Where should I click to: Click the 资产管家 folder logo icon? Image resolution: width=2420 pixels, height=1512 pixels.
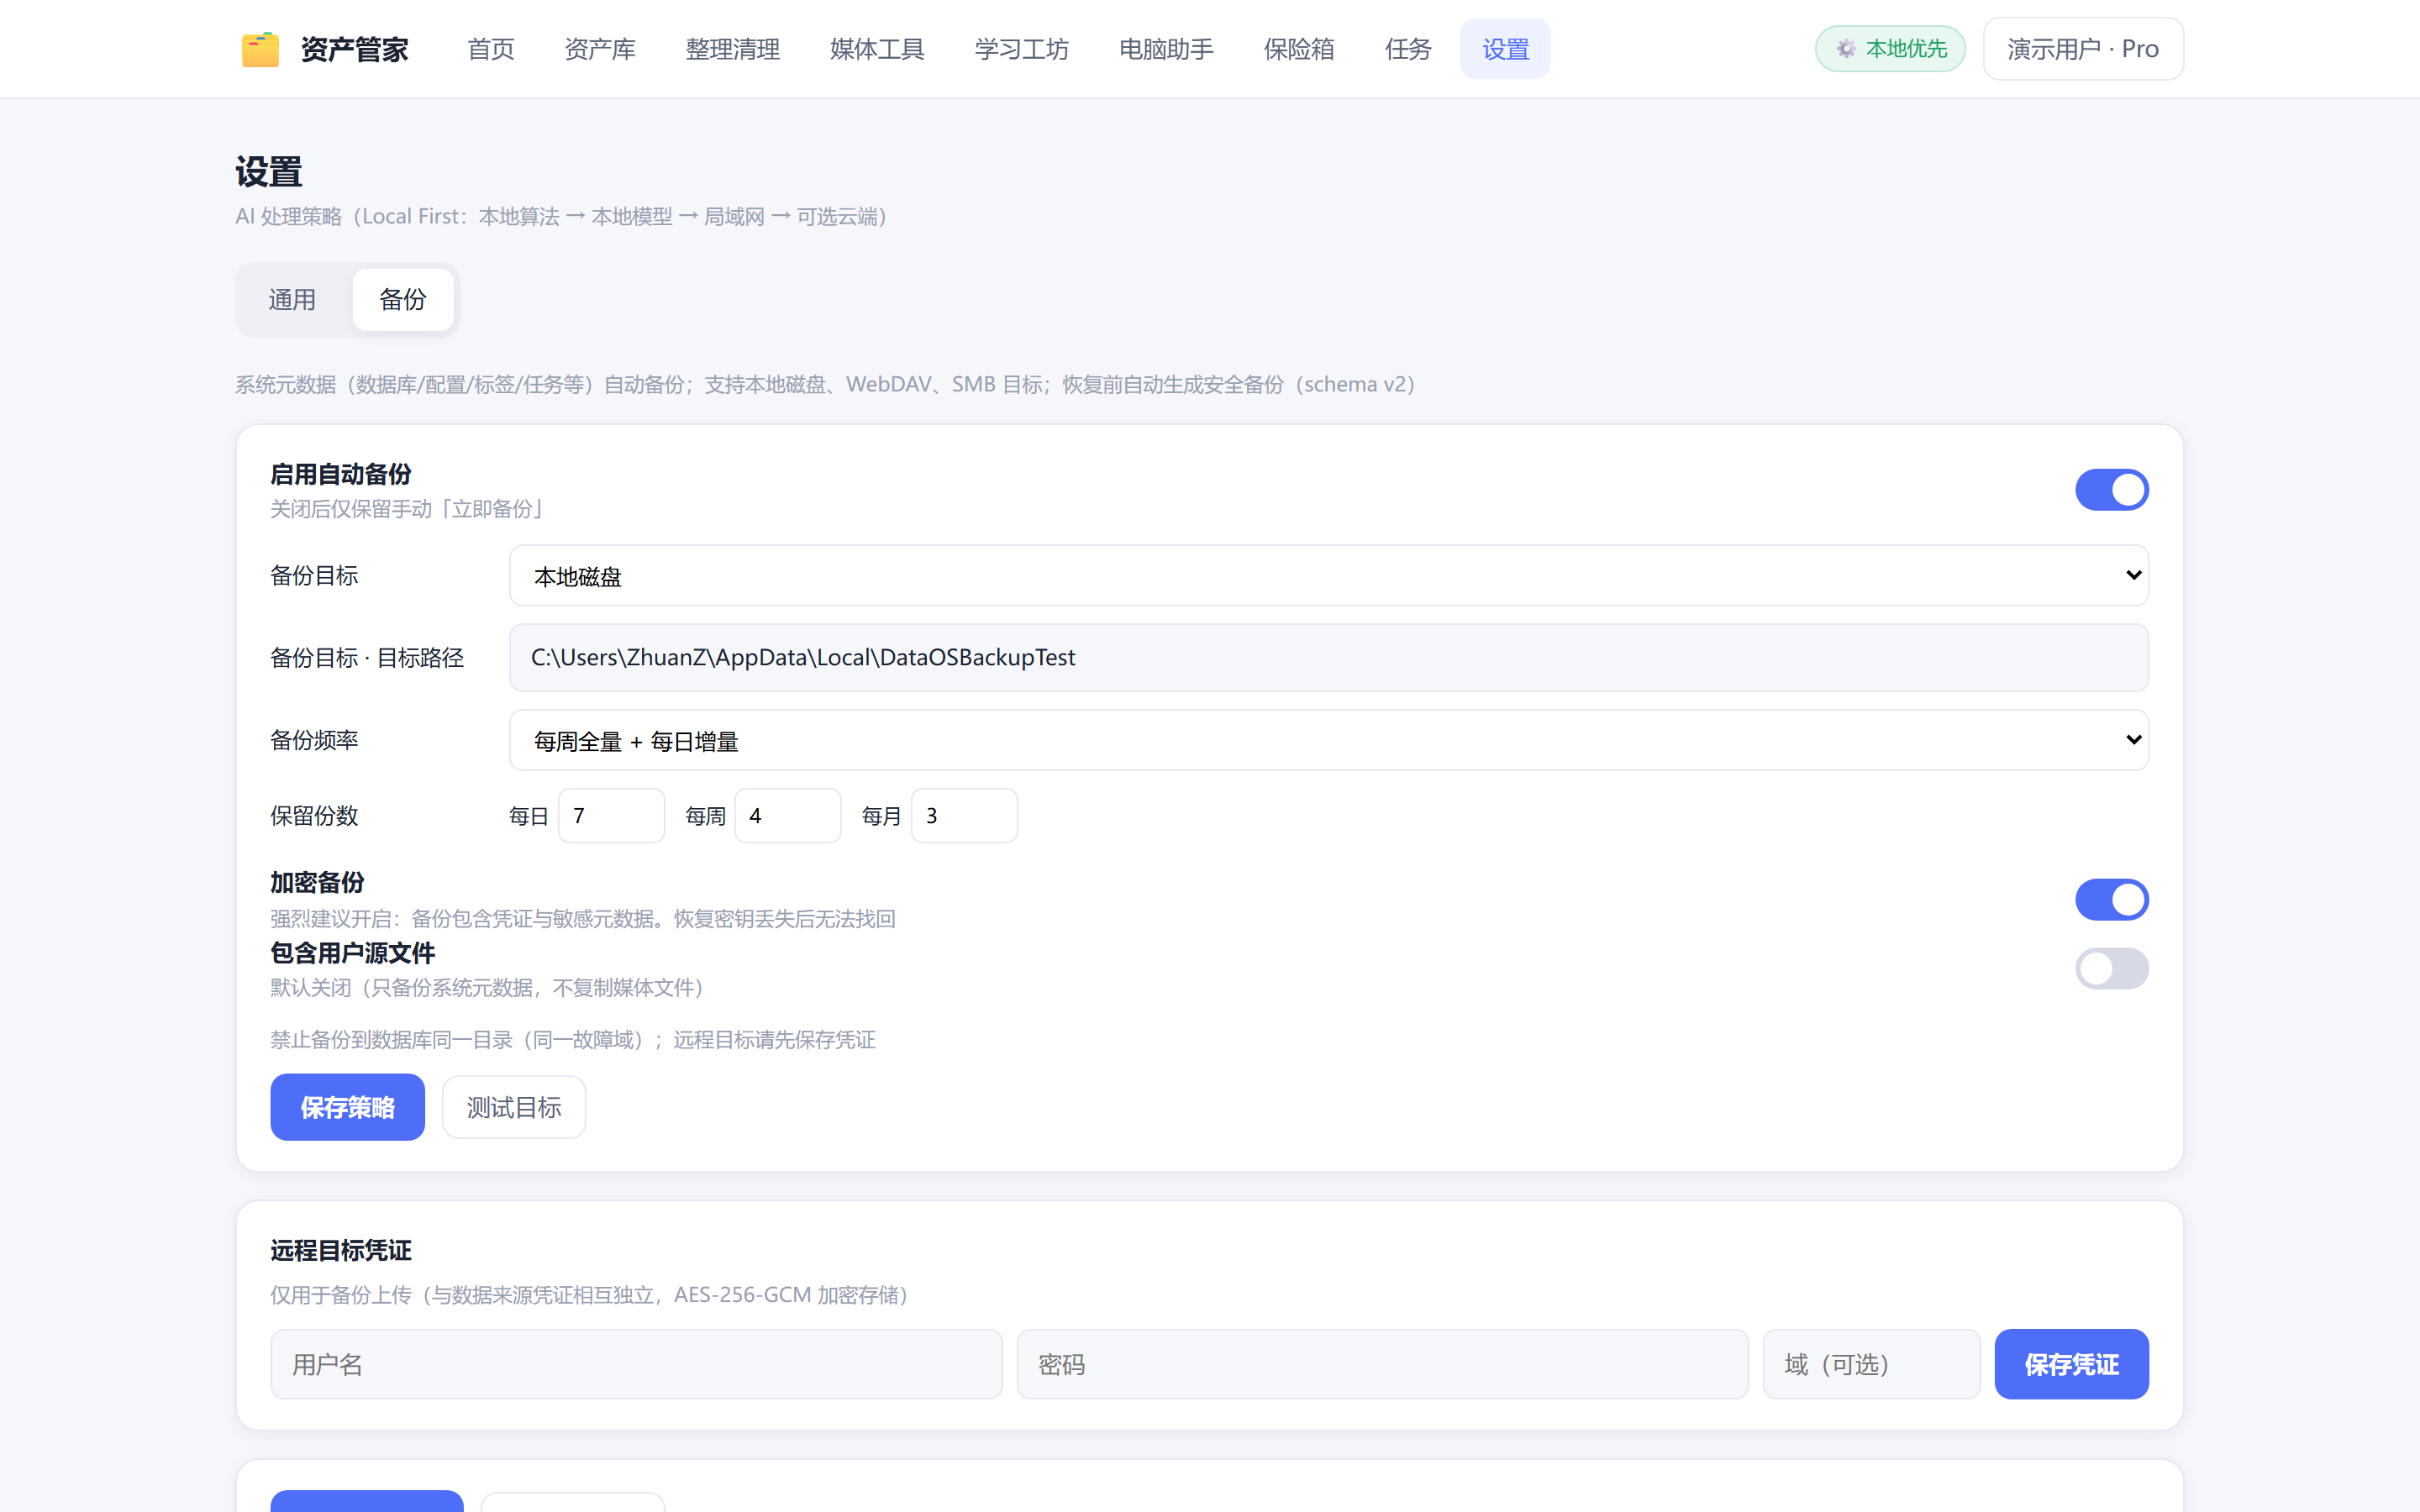coord(260,49)
